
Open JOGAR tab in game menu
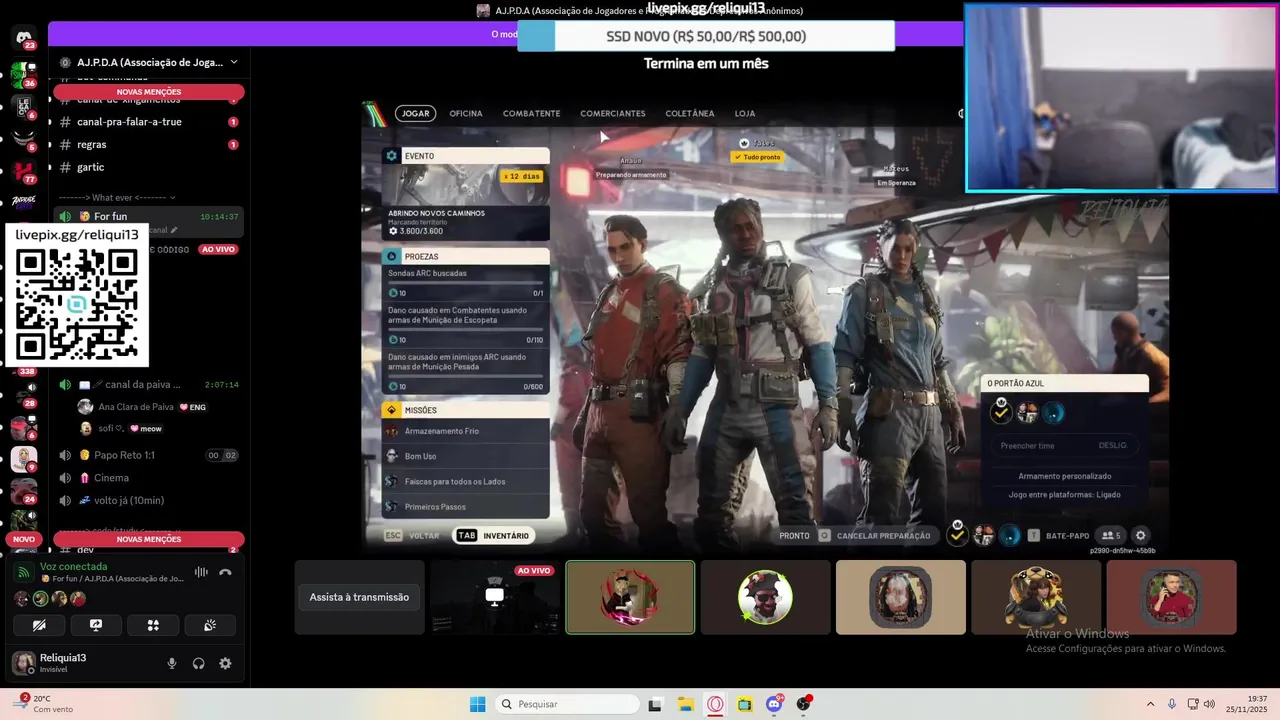[x=415, y=113]
